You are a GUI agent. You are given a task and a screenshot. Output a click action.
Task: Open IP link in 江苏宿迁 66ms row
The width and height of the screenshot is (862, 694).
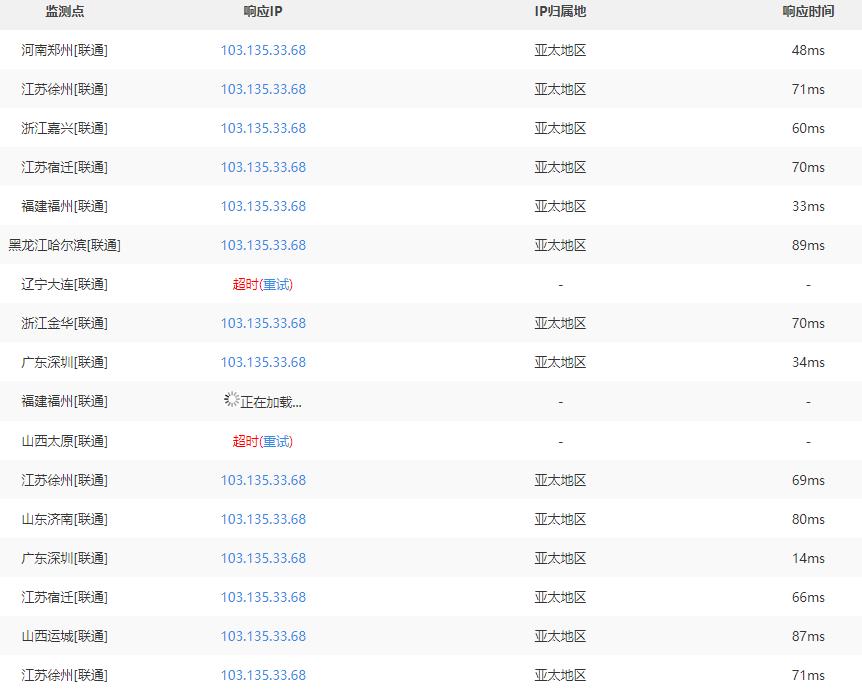tap(263, 597)
